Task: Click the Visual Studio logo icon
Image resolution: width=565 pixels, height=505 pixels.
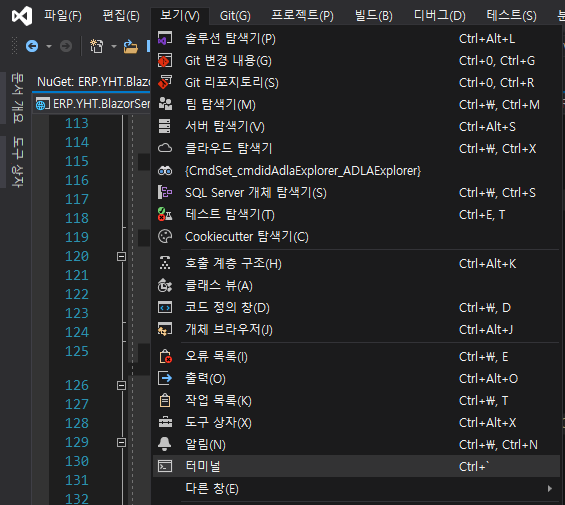Action: pyautogui.click(x=22, y=16)
